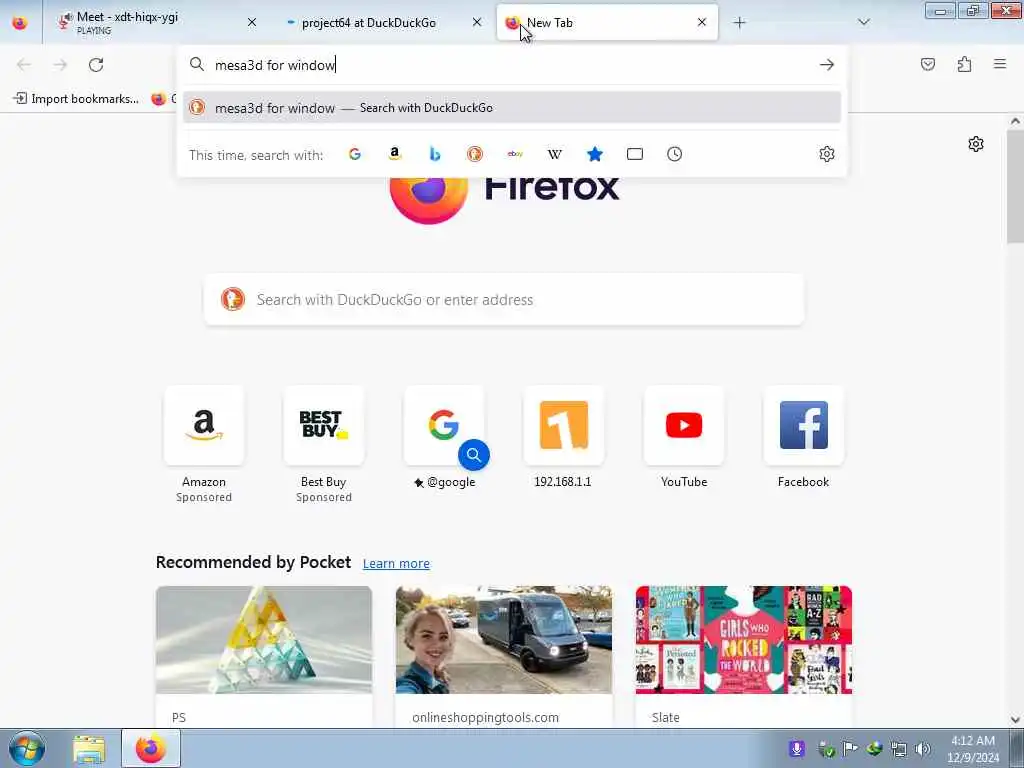
Task: Click the scrollbar down arrow
Action: (1015, 720)
